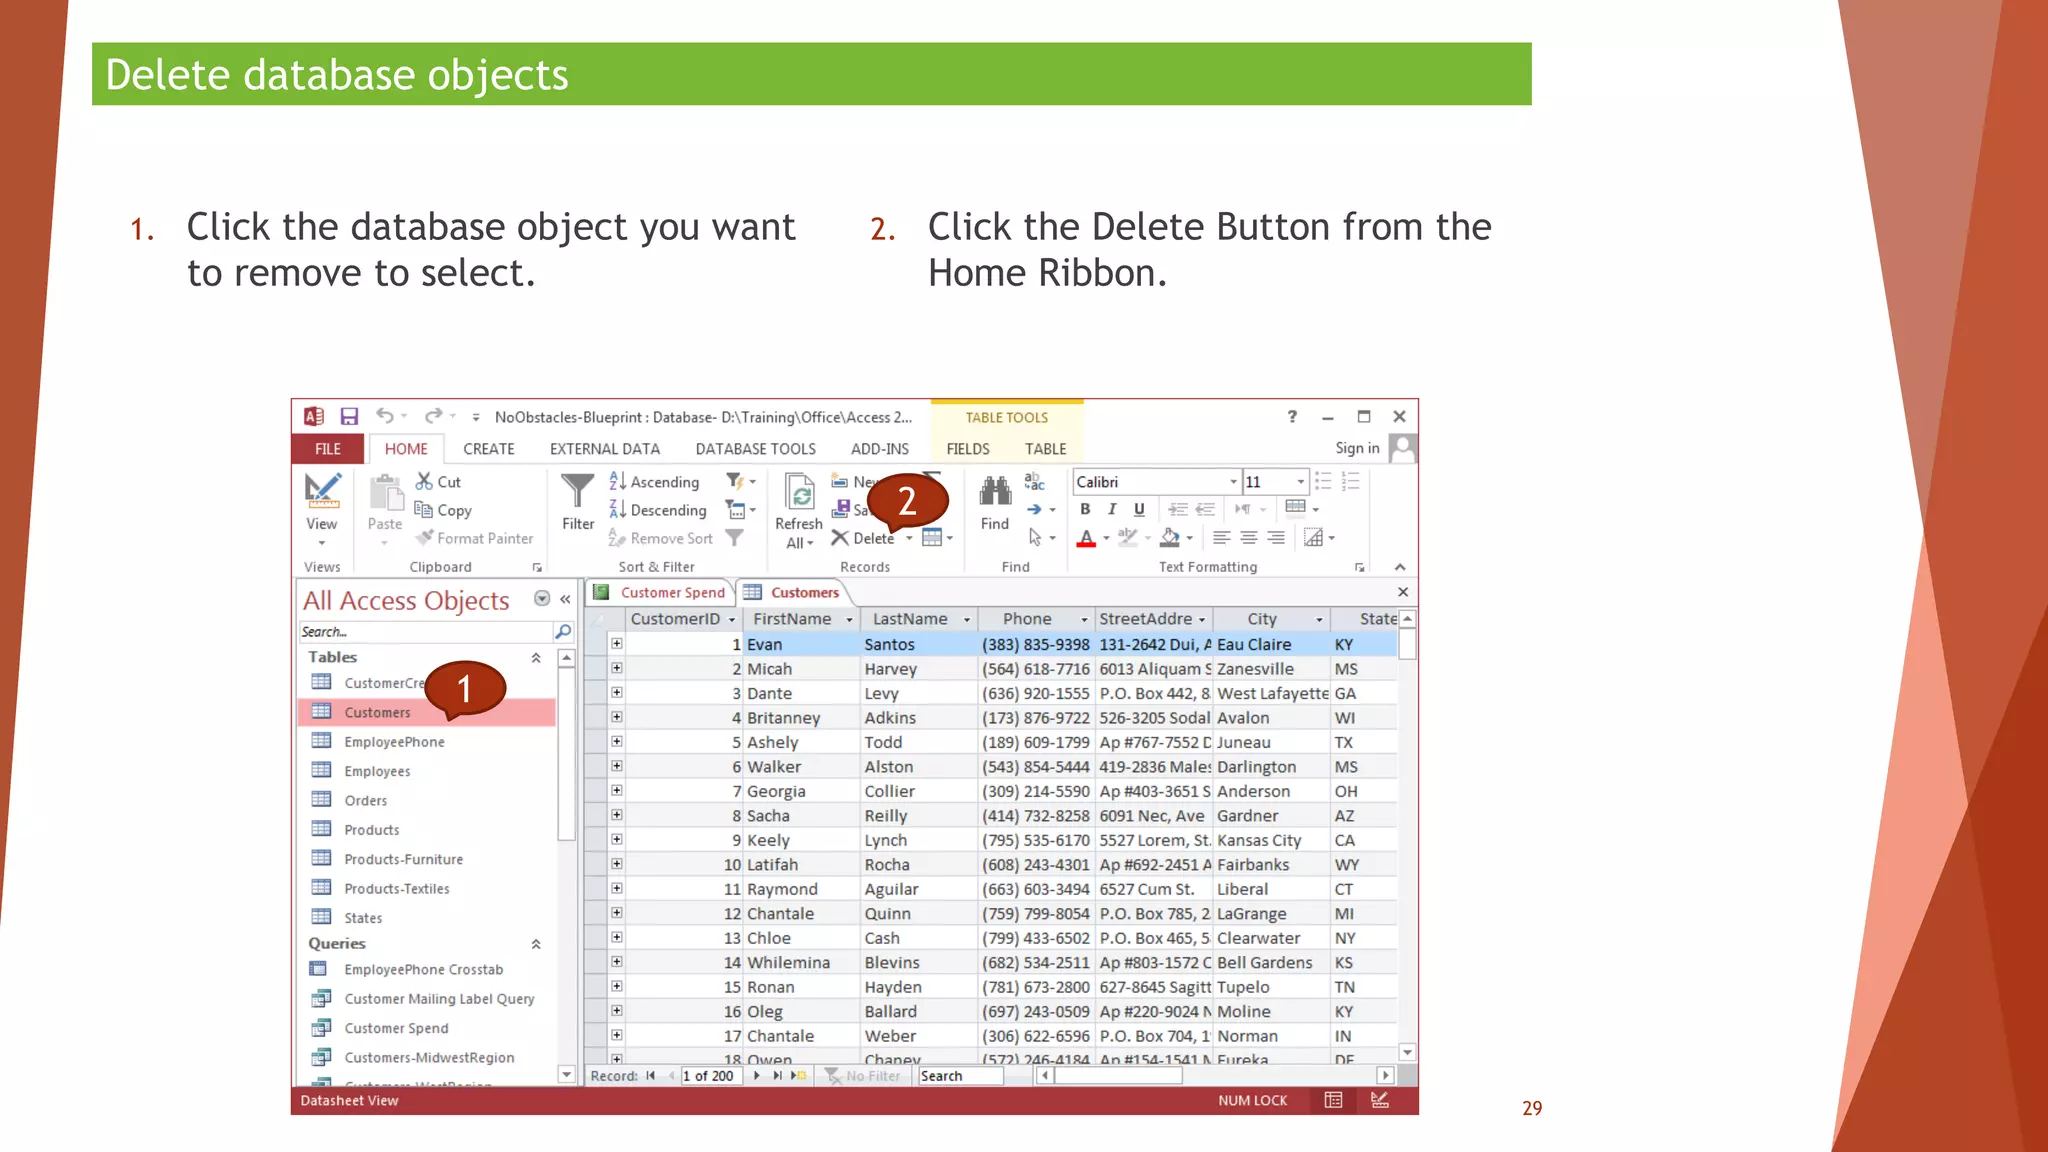Click the Help question mark icon
Screen dimensions: 2048x1152
[x=1292, y=417]
